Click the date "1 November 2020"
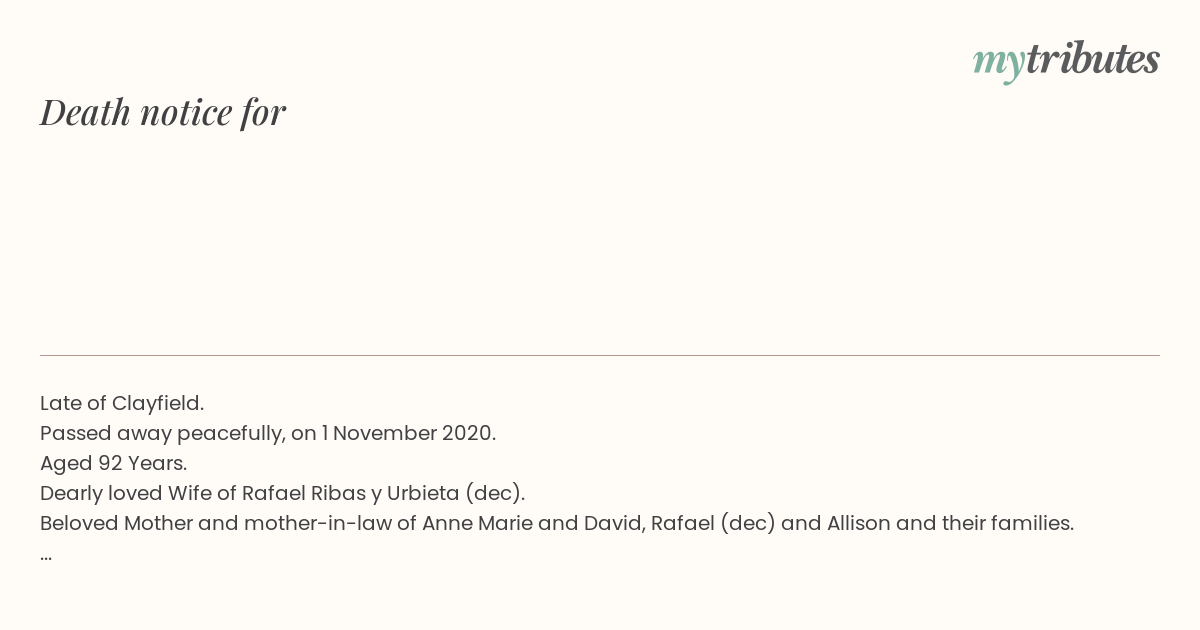The height and width of the screenshot is (630, 1200). click(x=406, y=433)
